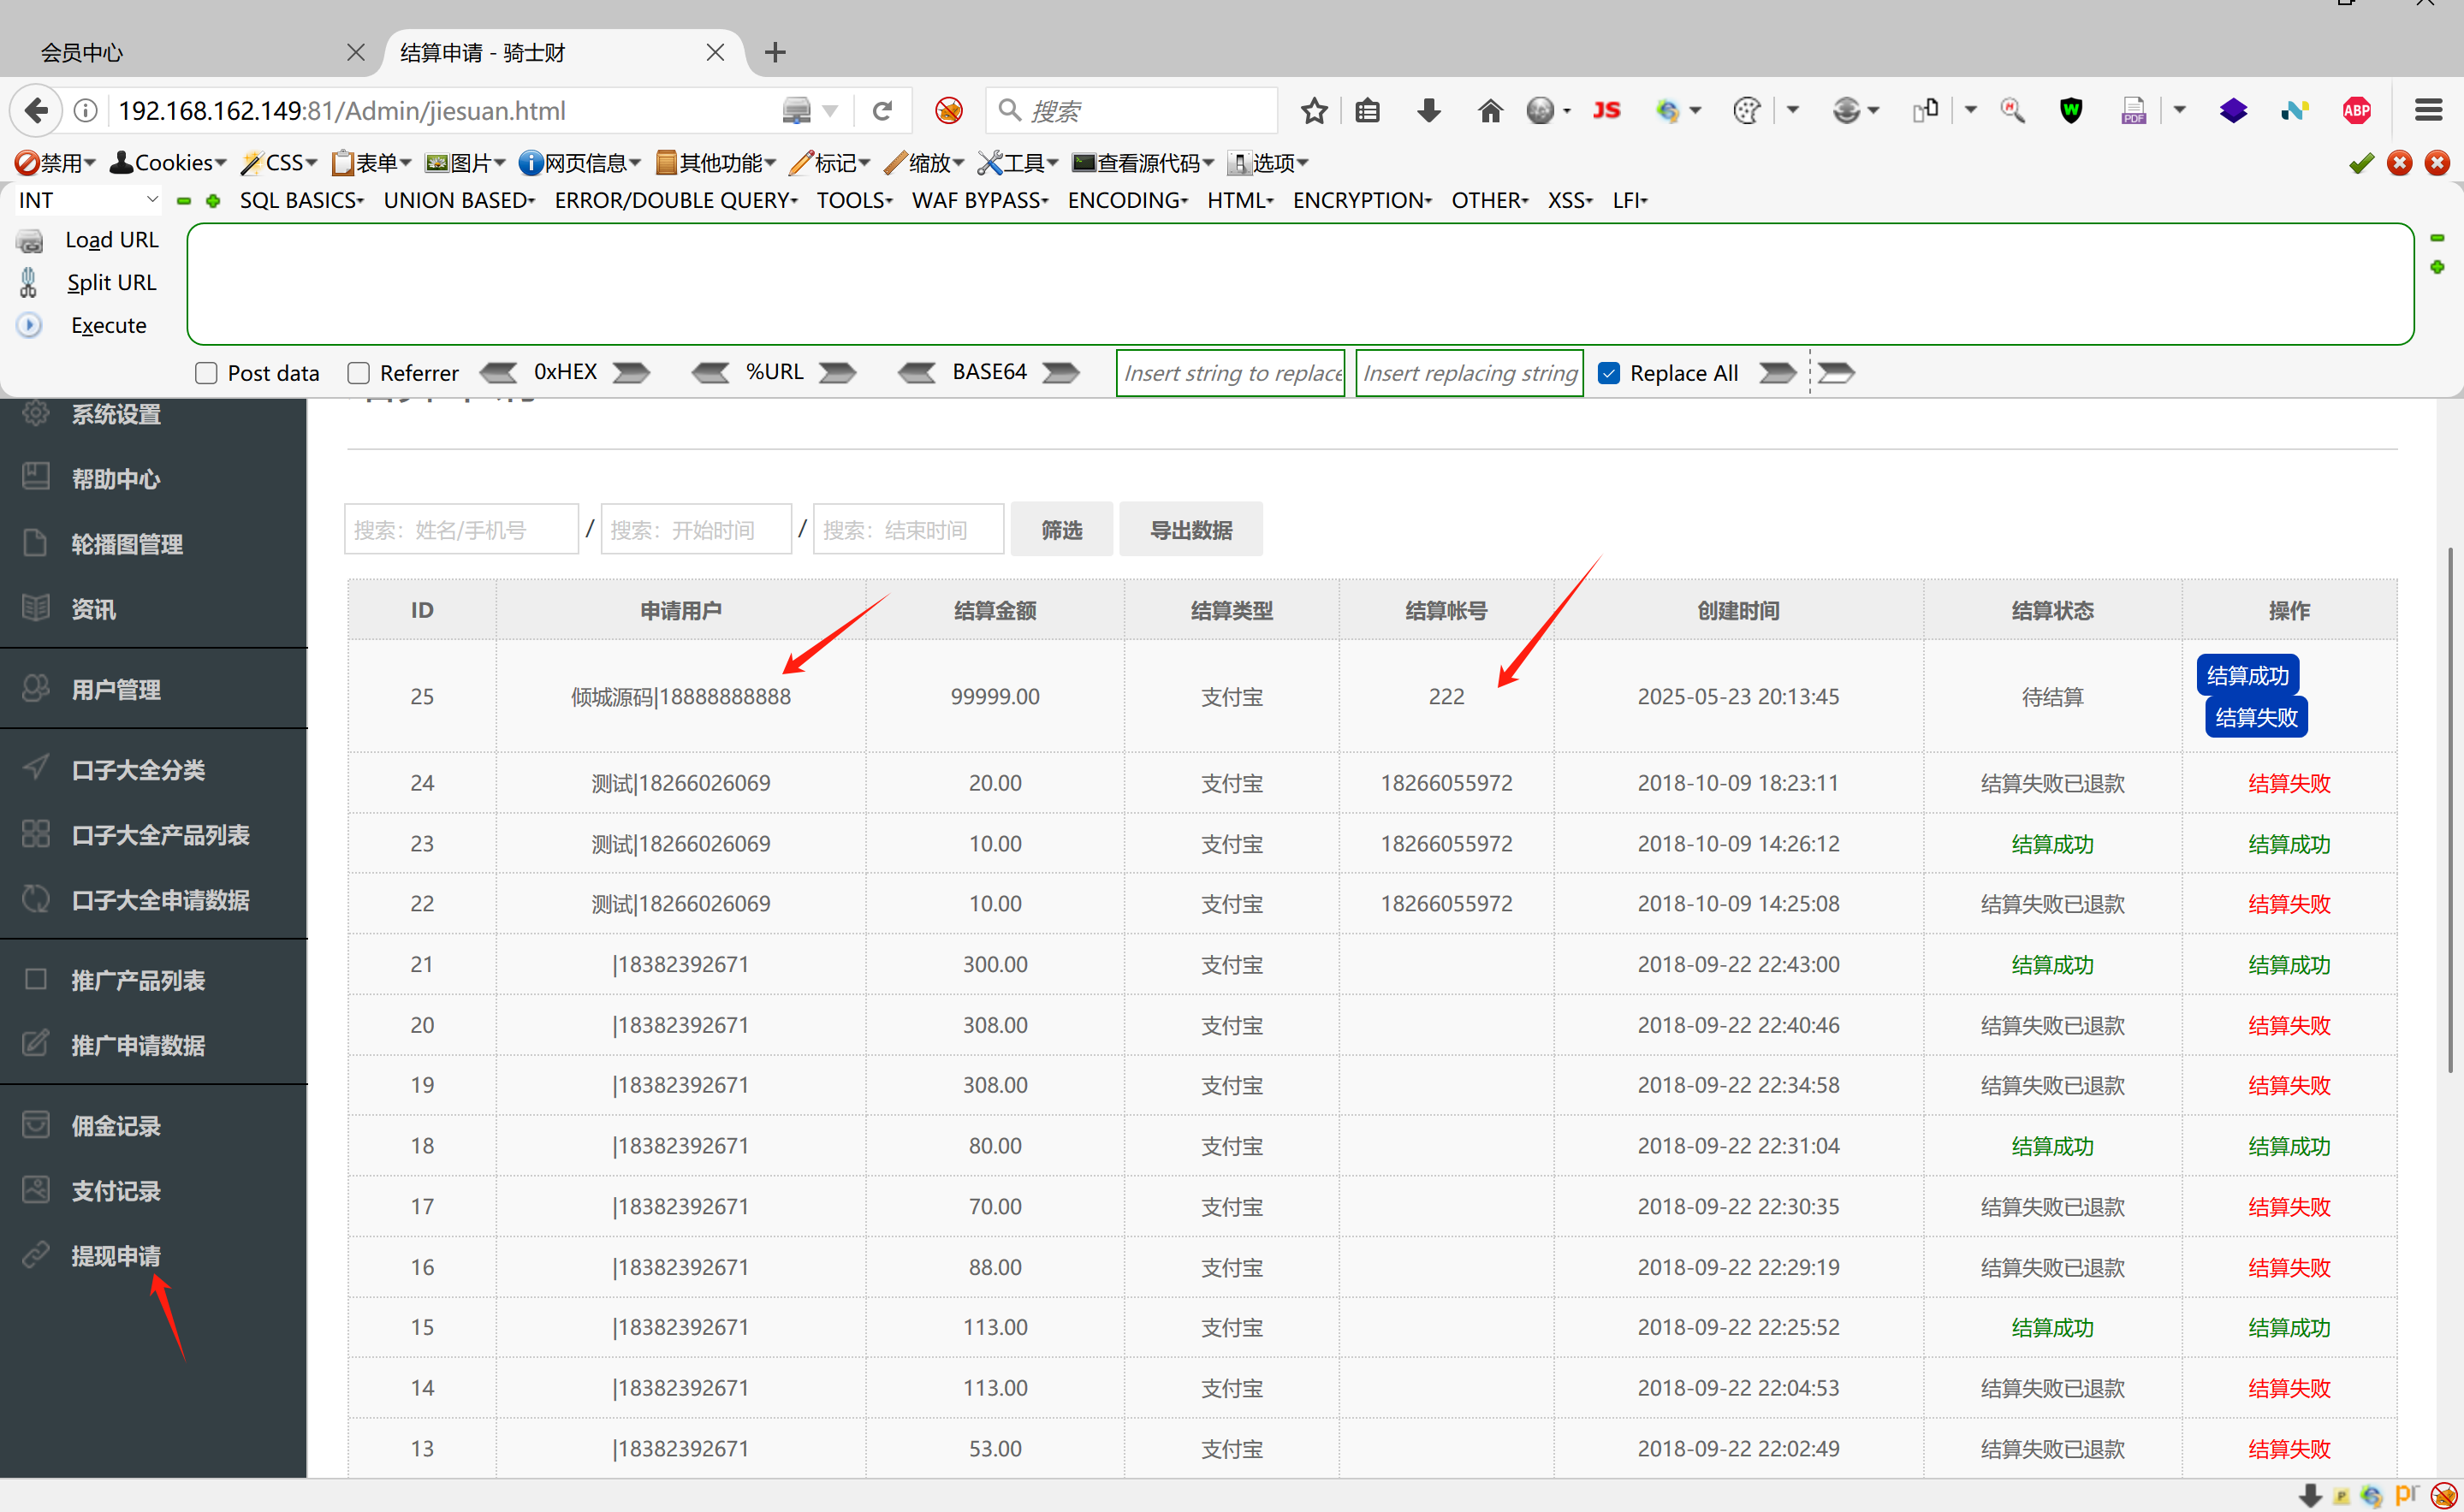This screenshot has width=2464, height=1512.
Task: Focus the 姓名/手机号 search field
Action: (461, 529)
